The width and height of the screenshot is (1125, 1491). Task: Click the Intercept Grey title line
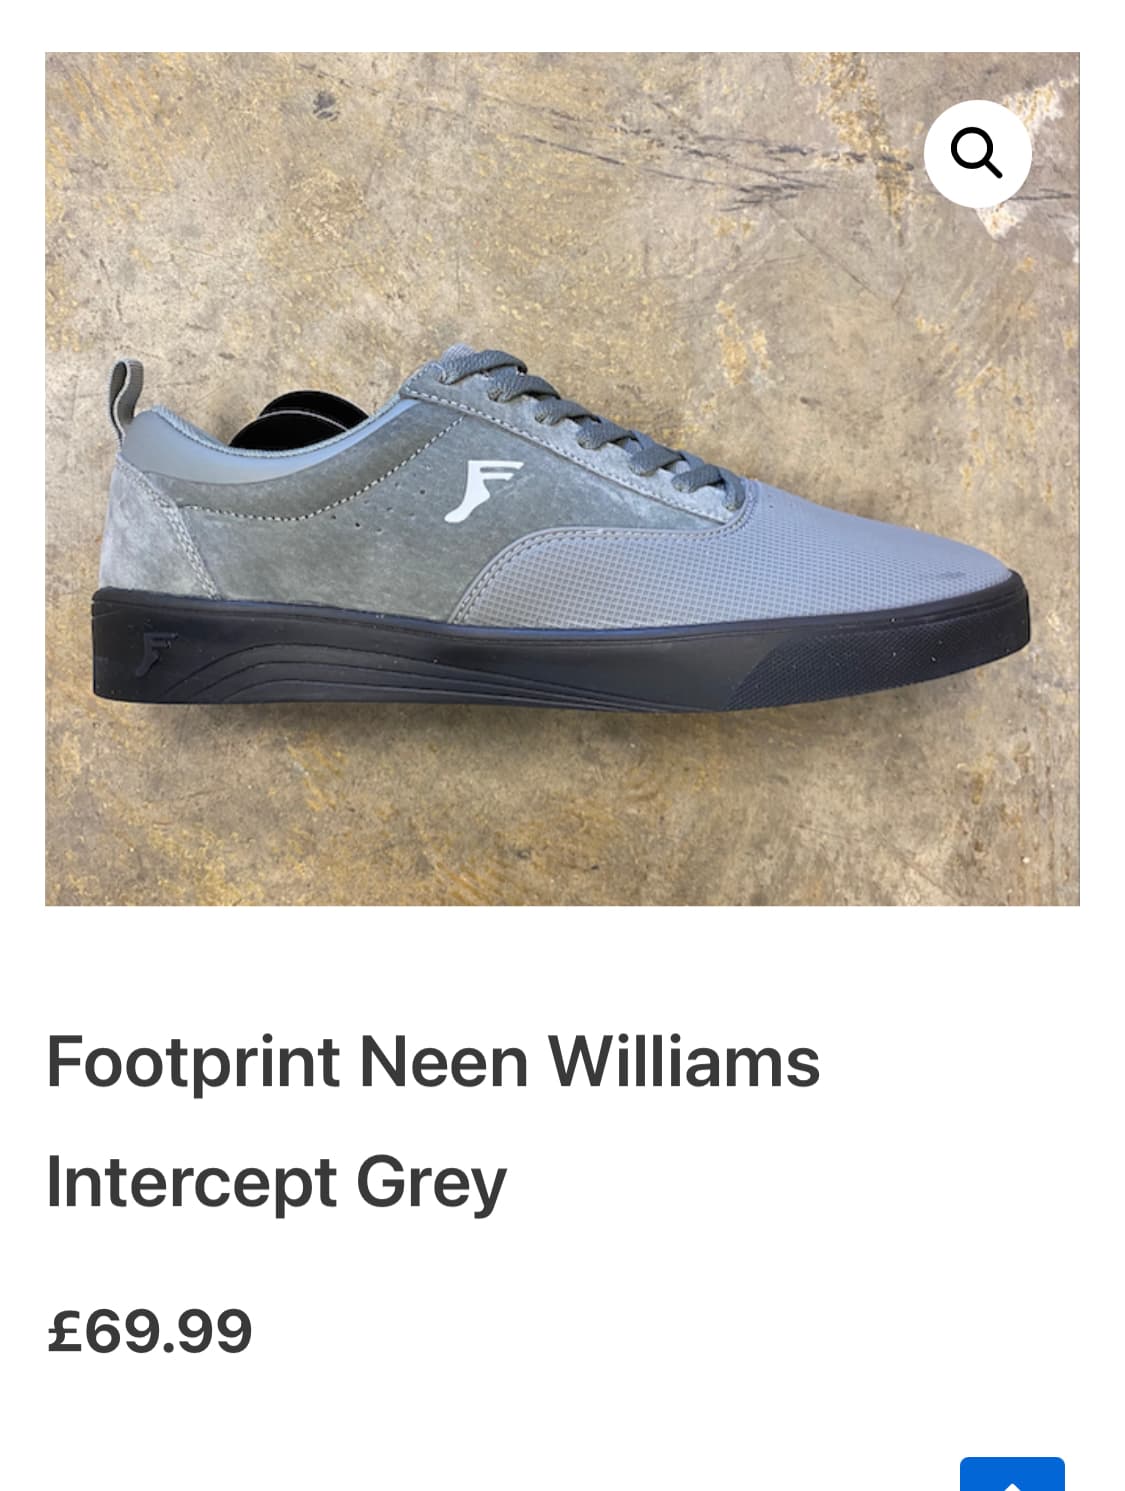pos(276,1183)
